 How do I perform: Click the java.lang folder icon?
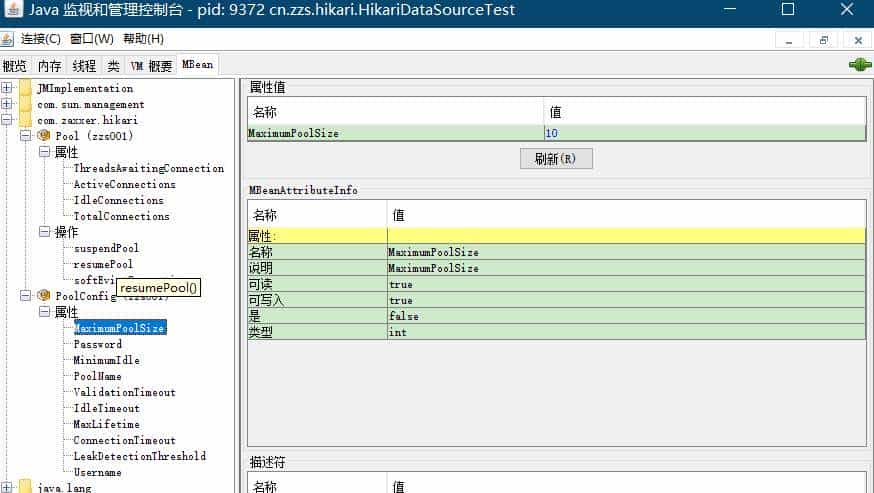tap(26, 487)
